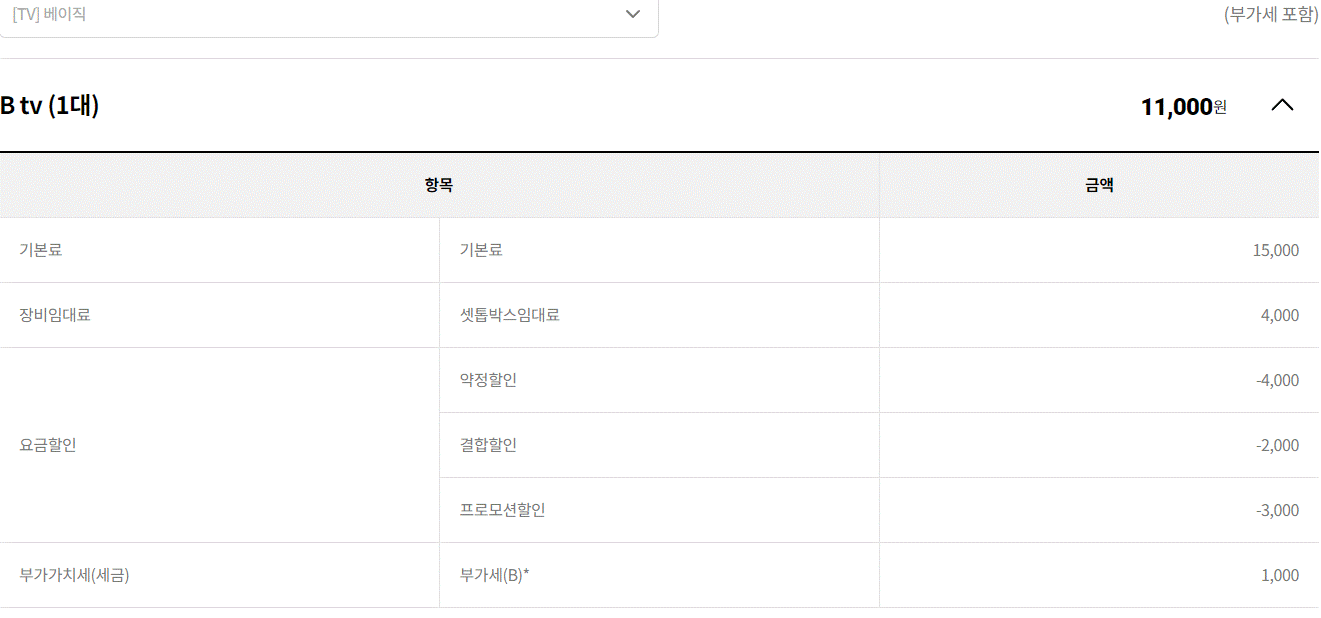Click the 장비임대료 category cell

pos(55,315)
